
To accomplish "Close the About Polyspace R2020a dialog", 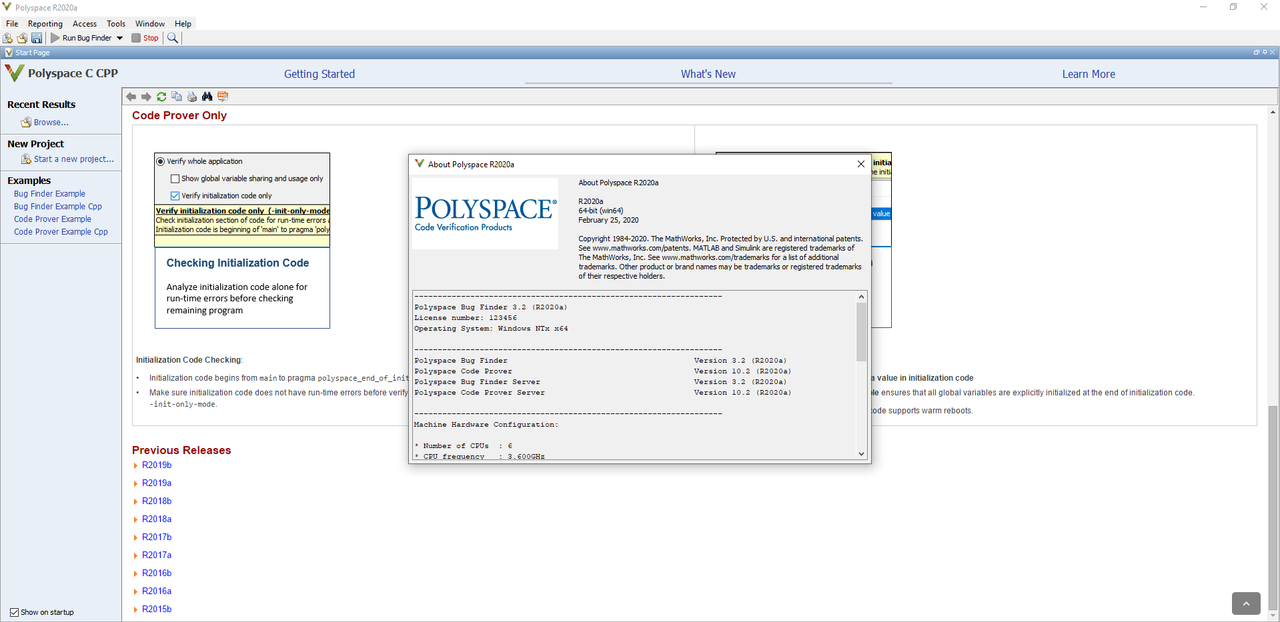I will pyautogui.click(x=861, y=164).
